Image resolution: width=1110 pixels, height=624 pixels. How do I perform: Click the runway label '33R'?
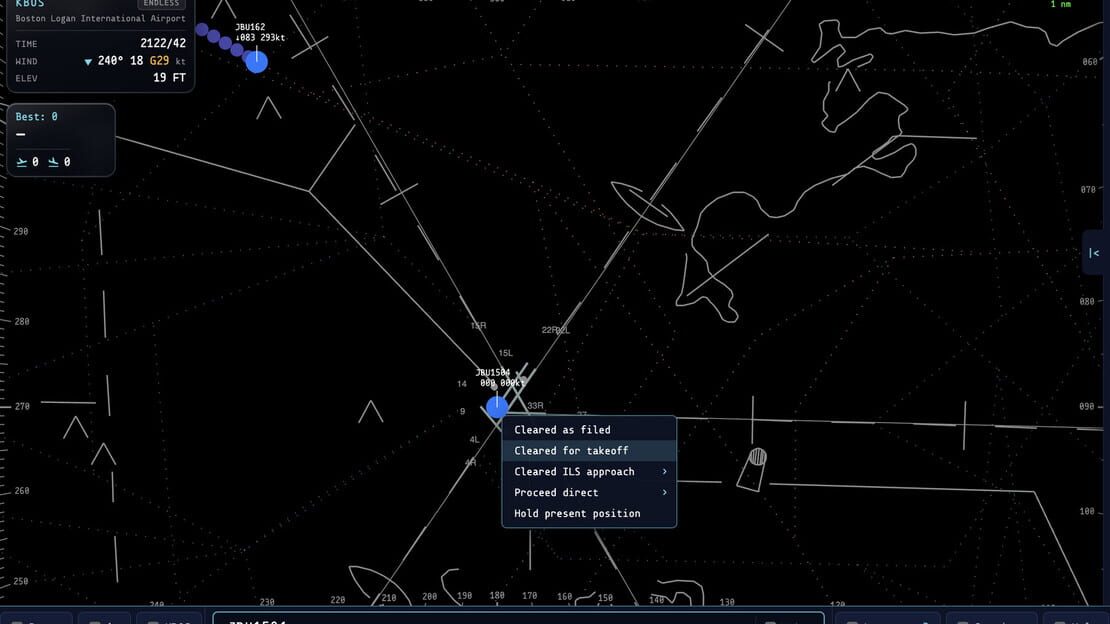535,406
